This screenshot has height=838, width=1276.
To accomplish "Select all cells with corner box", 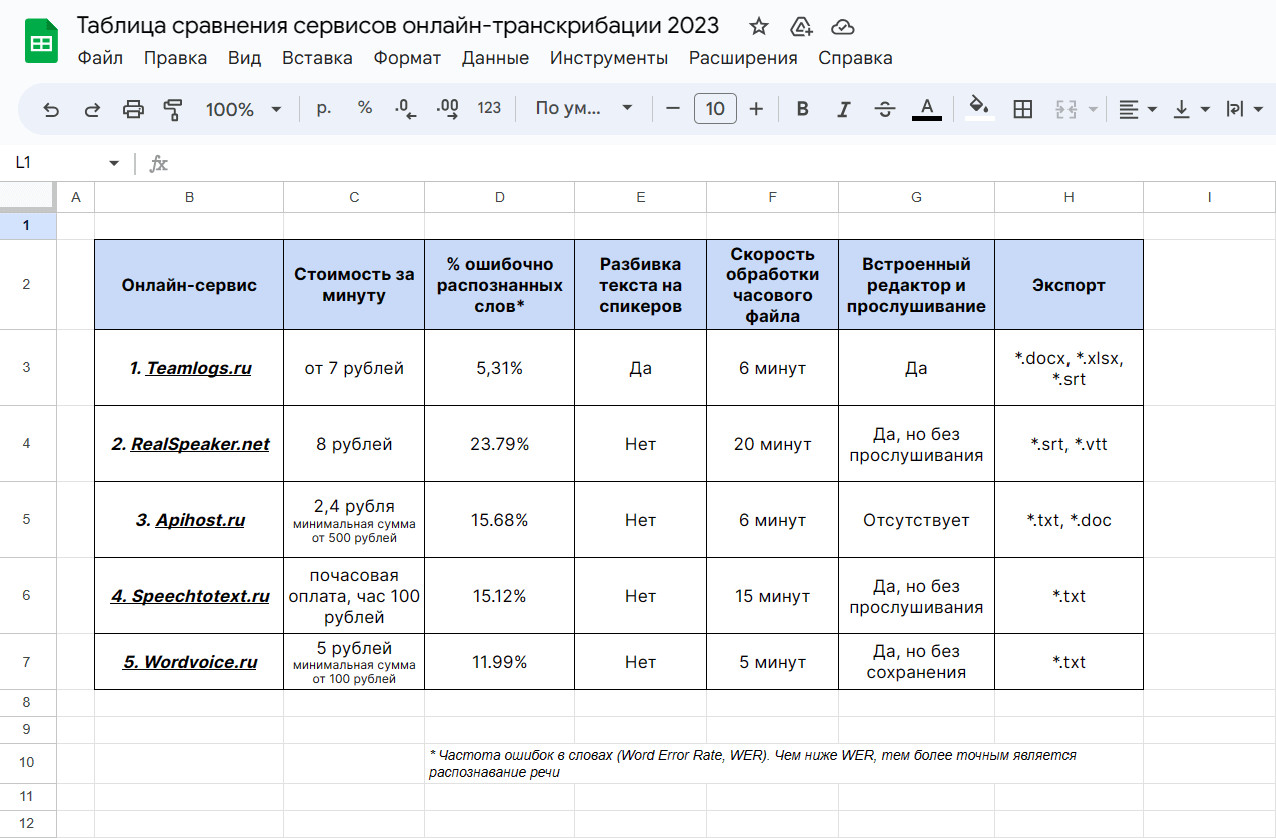I will [x=27, y=197].
